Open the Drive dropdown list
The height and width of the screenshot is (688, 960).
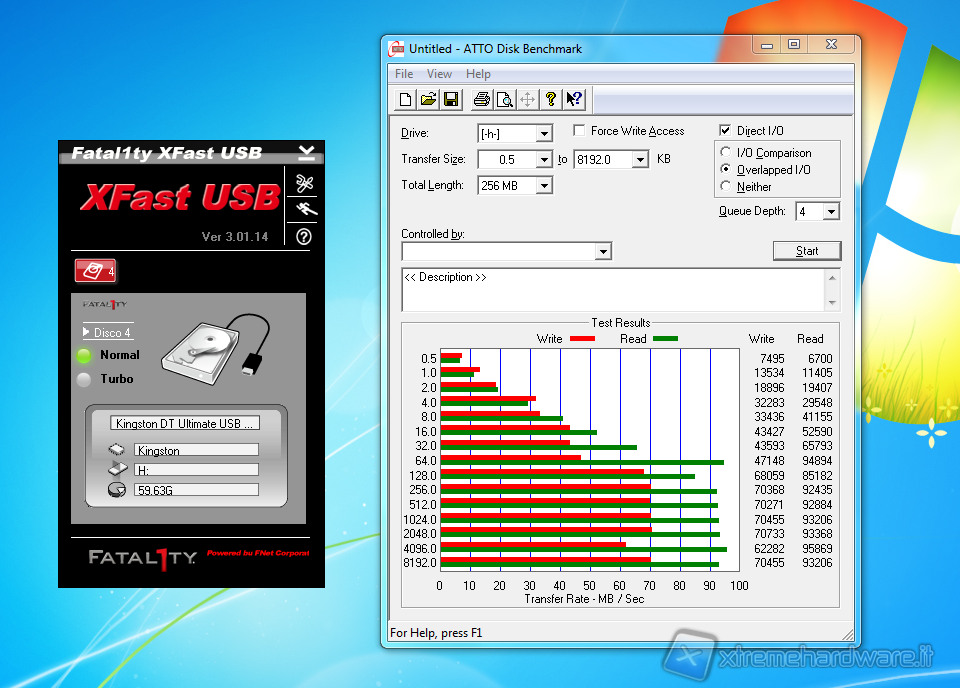pos(544,134)
